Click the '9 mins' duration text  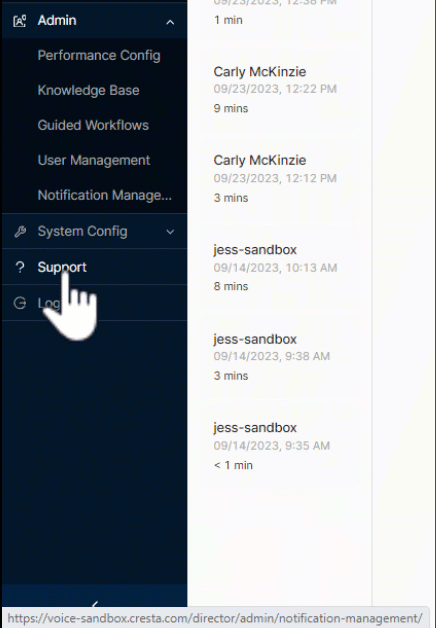pyautogui.click(x=231, y=108)
